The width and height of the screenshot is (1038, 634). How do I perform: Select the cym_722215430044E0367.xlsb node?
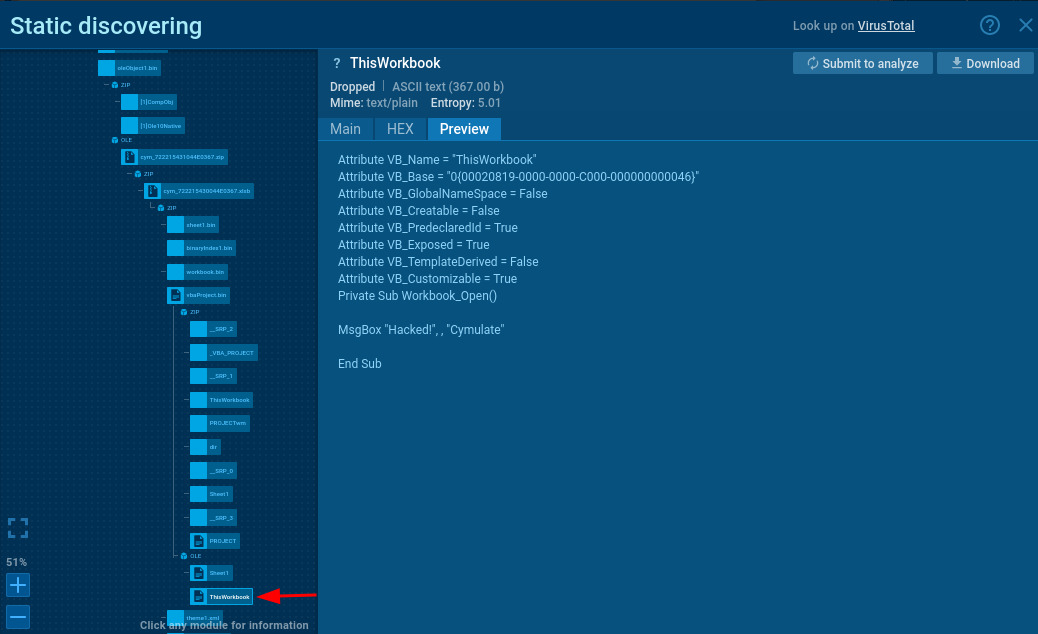[198, 190]
